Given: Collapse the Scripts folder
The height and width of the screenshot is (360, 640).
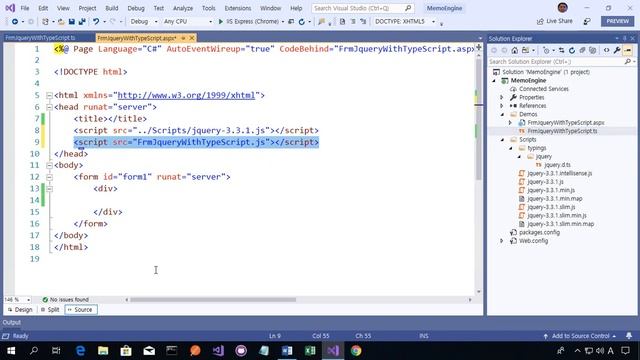Looking at the screenshot, I should point(502,140).
